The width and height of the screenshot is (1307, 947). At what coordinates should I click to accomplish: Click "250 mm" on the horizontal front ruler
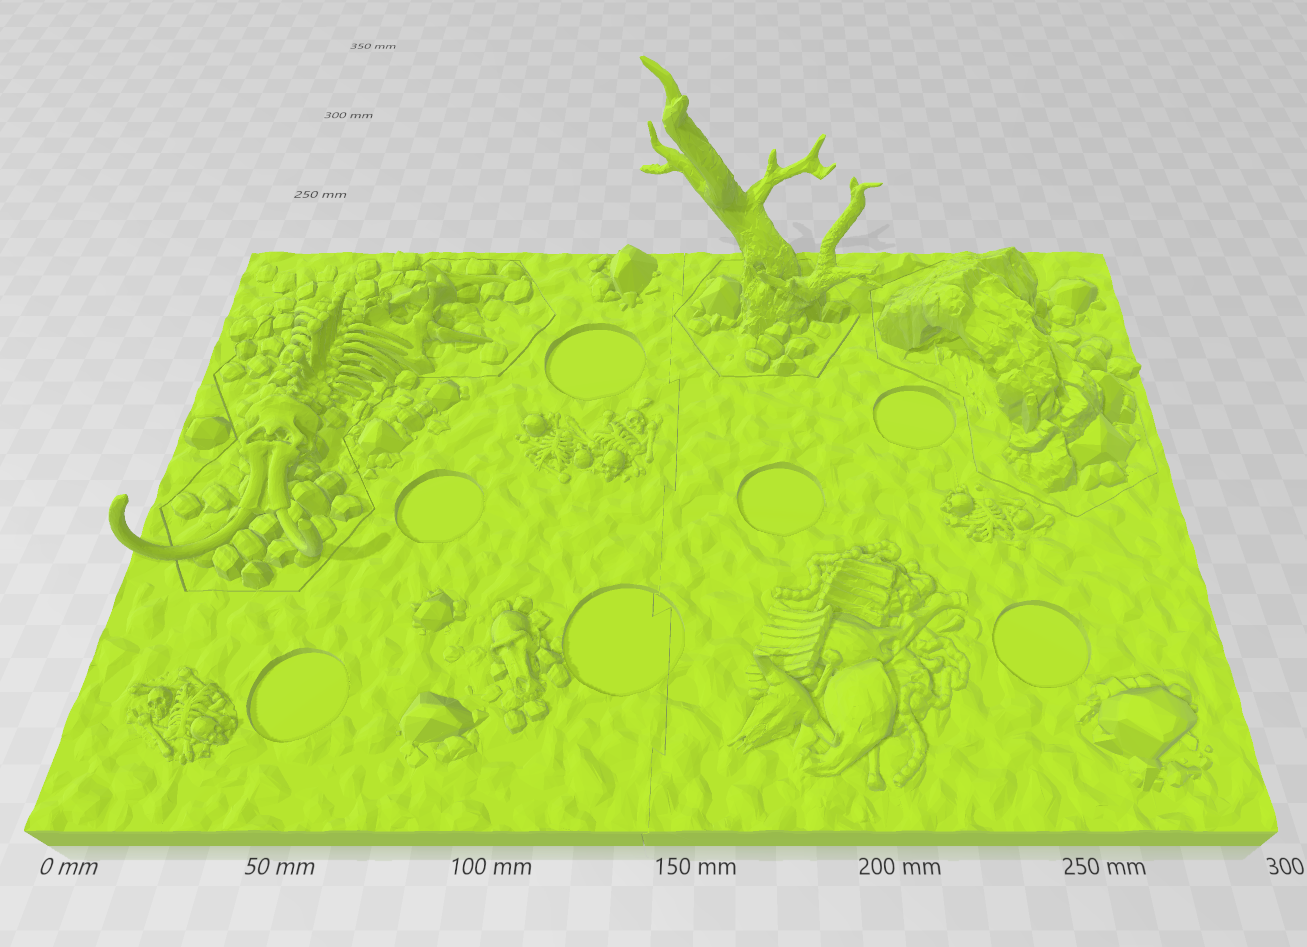(1104, 867)
